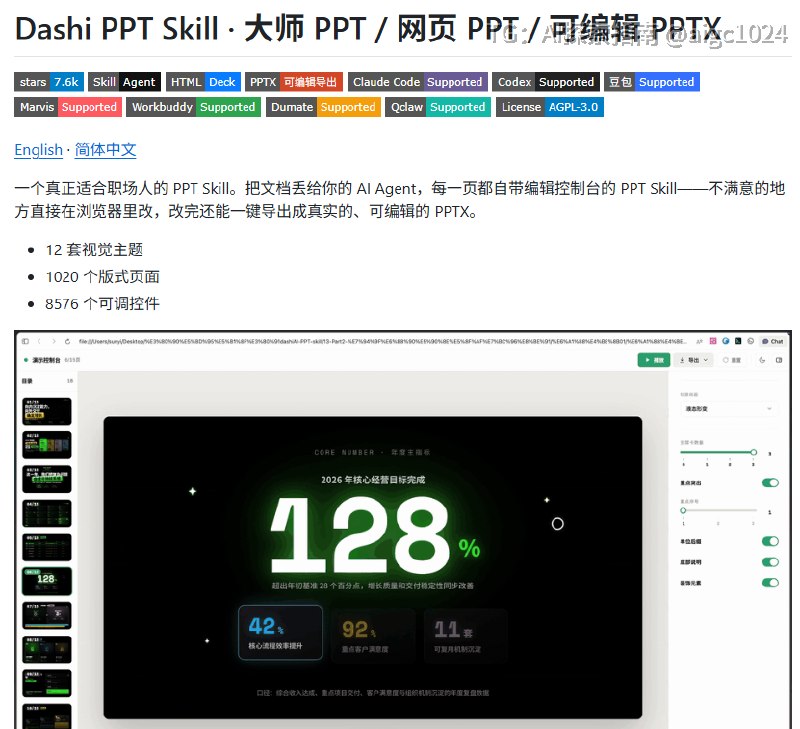Open the 简体中文 language link
Image resolution: width=800 pixels, height=729 pixels.
tap(106, 150)
